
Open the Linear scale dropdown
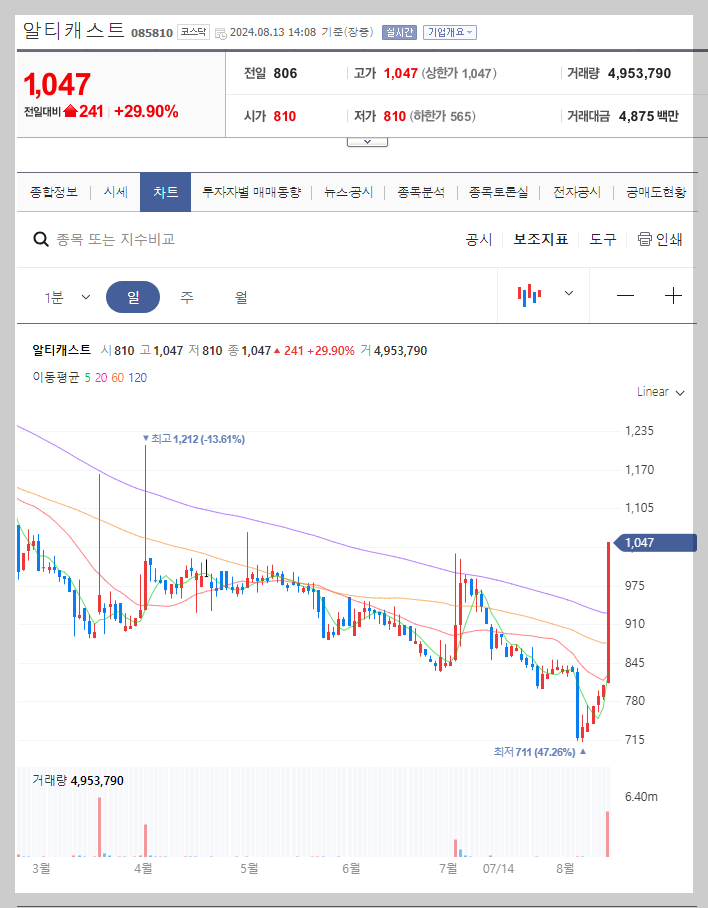tap(658, 392)
